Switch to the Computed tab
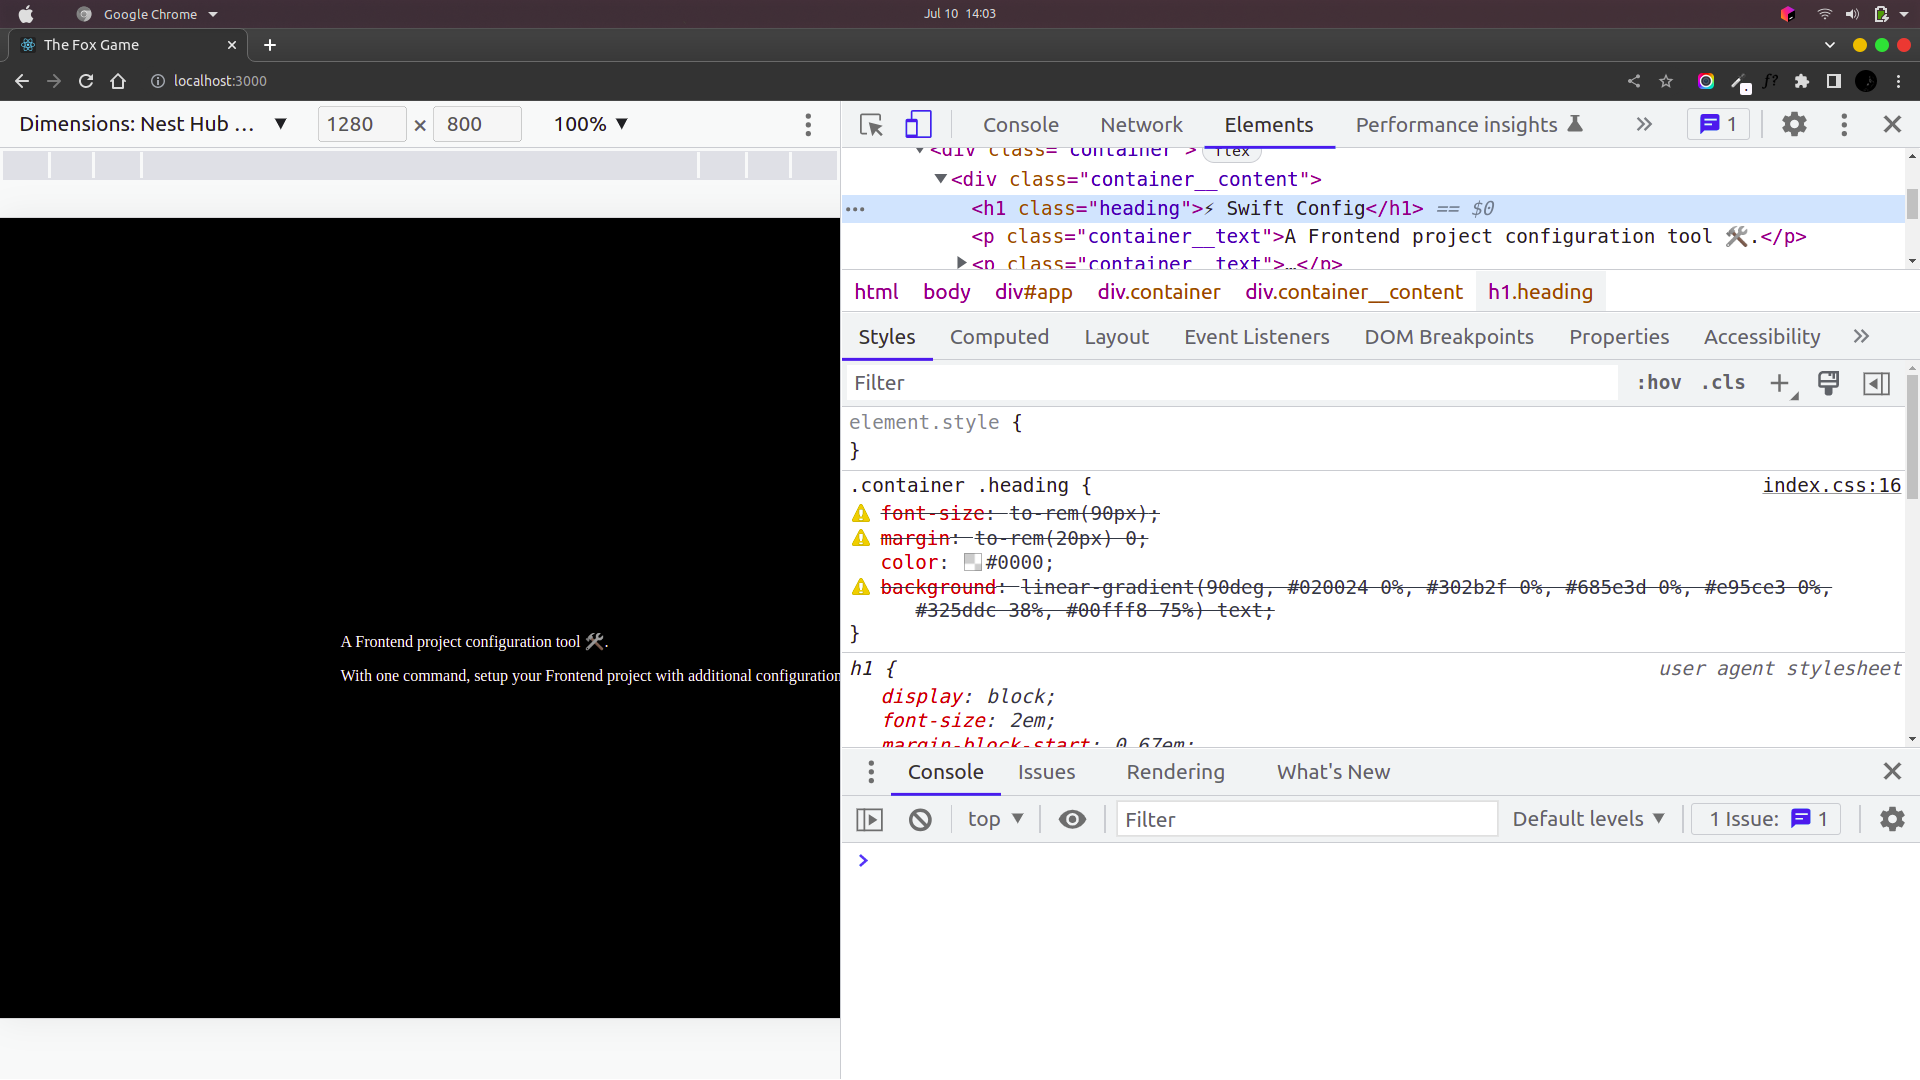 tap(999, 337)
